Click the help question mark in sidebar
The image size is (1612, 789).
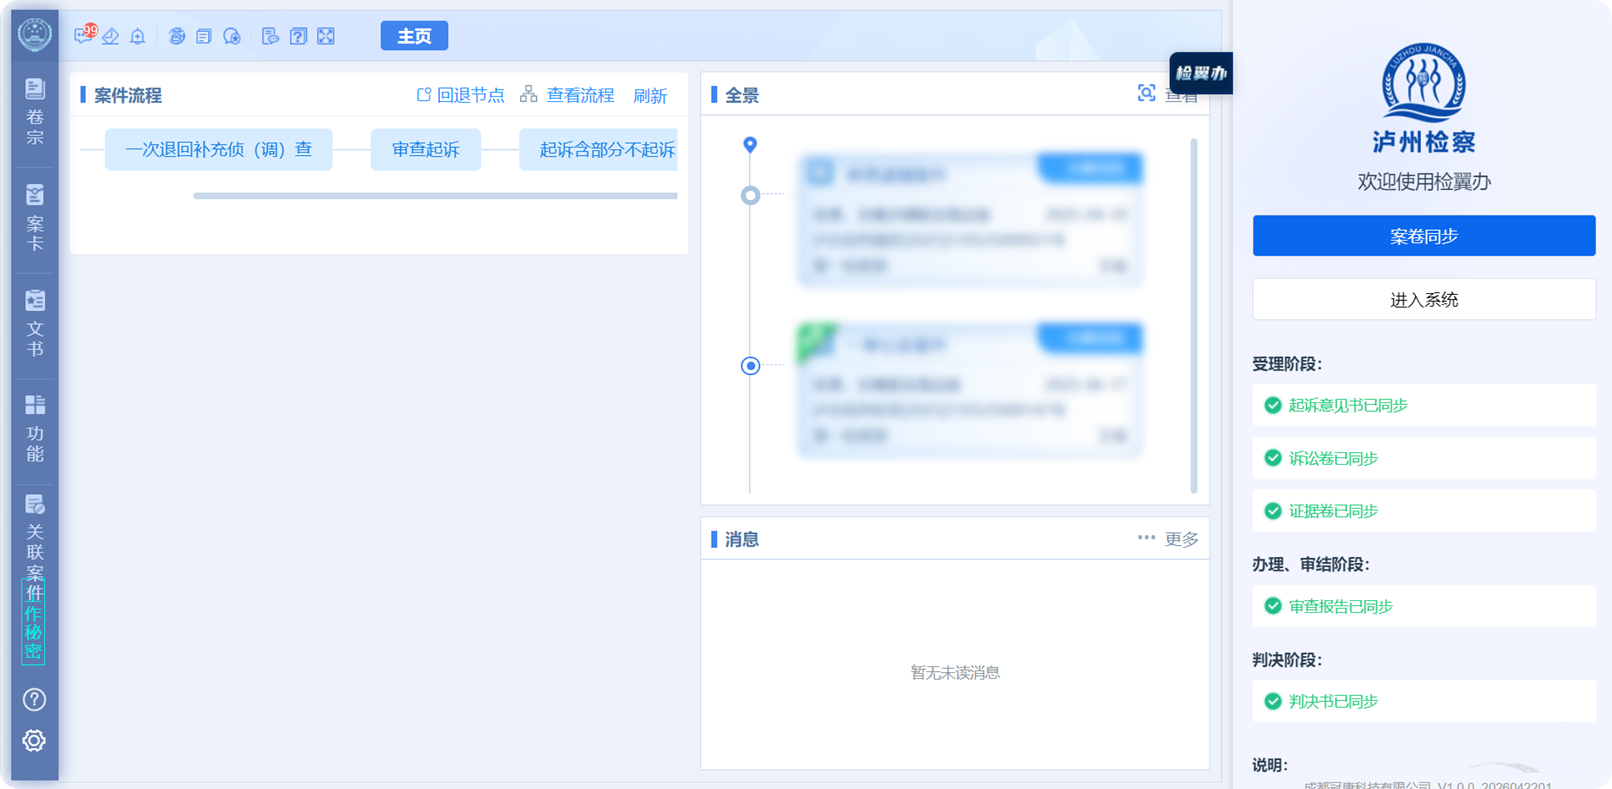(x=35, y=699)
